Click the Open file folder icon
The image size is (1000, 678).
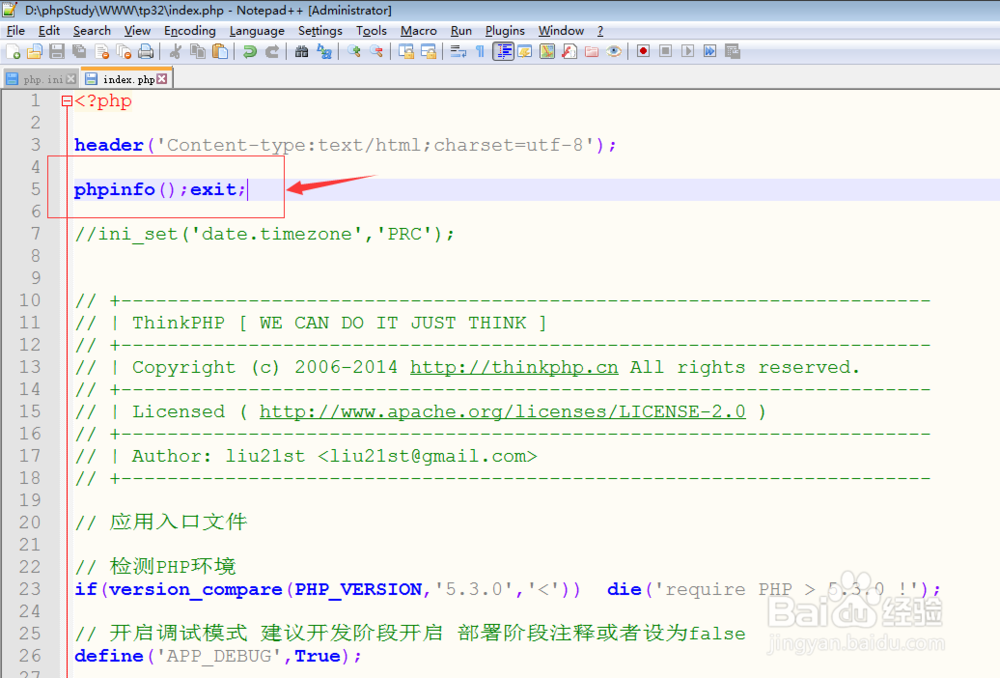pyautogui.click(x=35, y=52)
